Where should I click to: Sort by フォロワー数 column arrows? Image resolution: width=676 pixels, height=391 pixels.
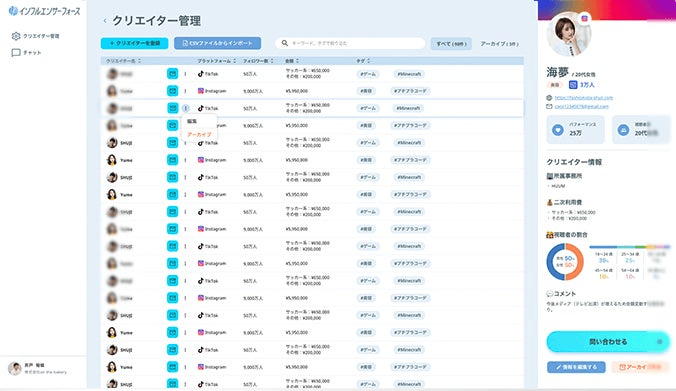272,61
